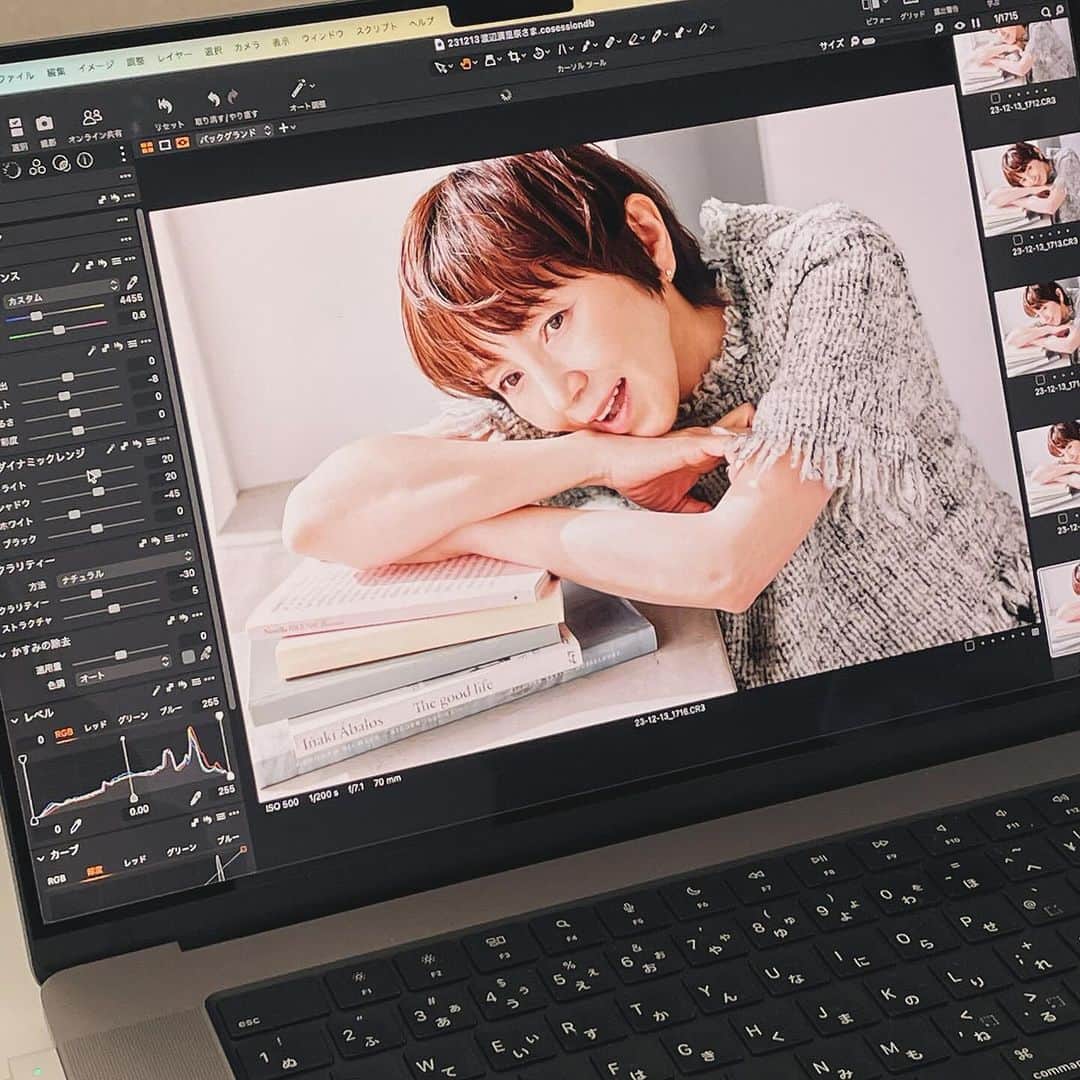
Task: Open the Image (イメージ) menu
Action: click(x=95, y=67)
